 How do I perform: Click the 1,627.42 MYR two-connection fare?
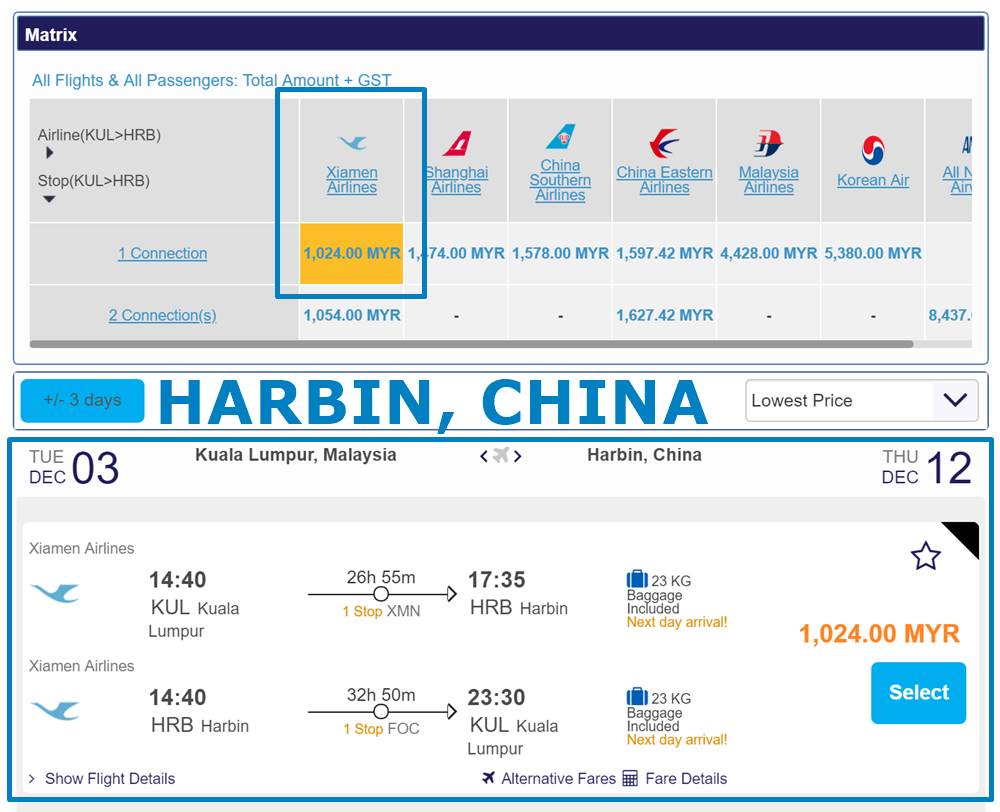coord(665,315)
